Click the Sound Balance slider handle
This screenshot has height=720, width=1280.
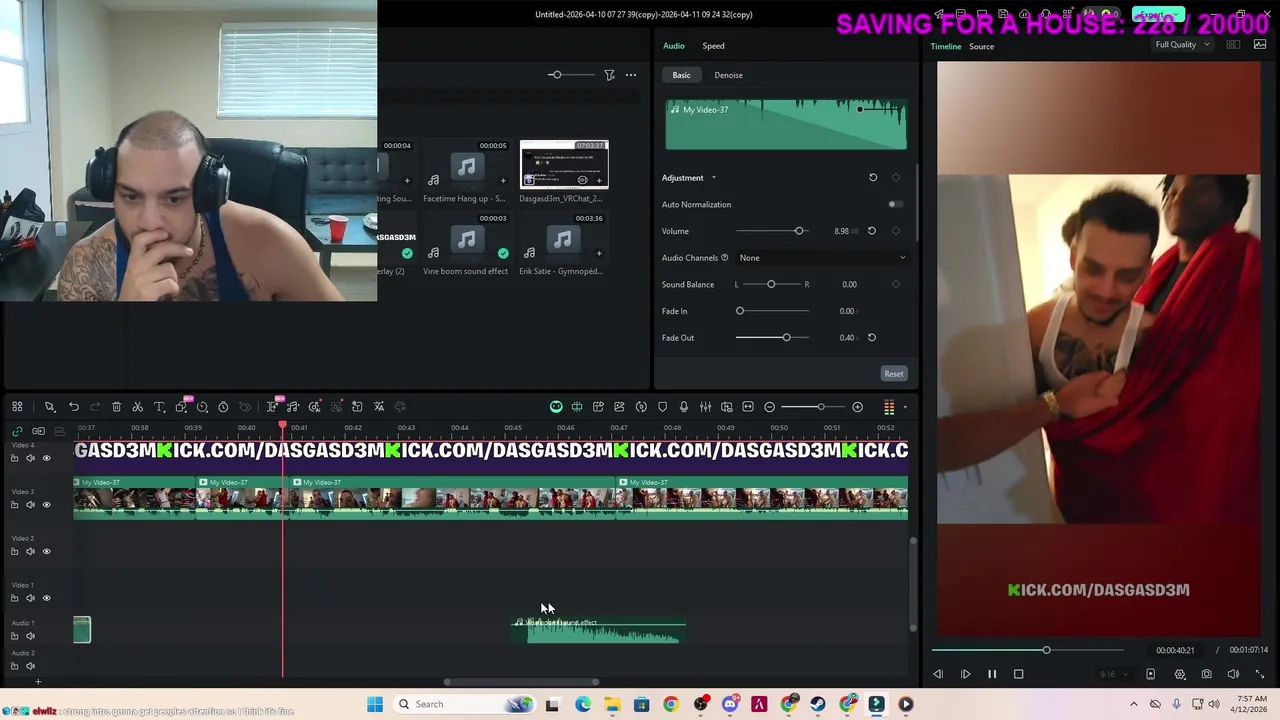tap(771, 284)
